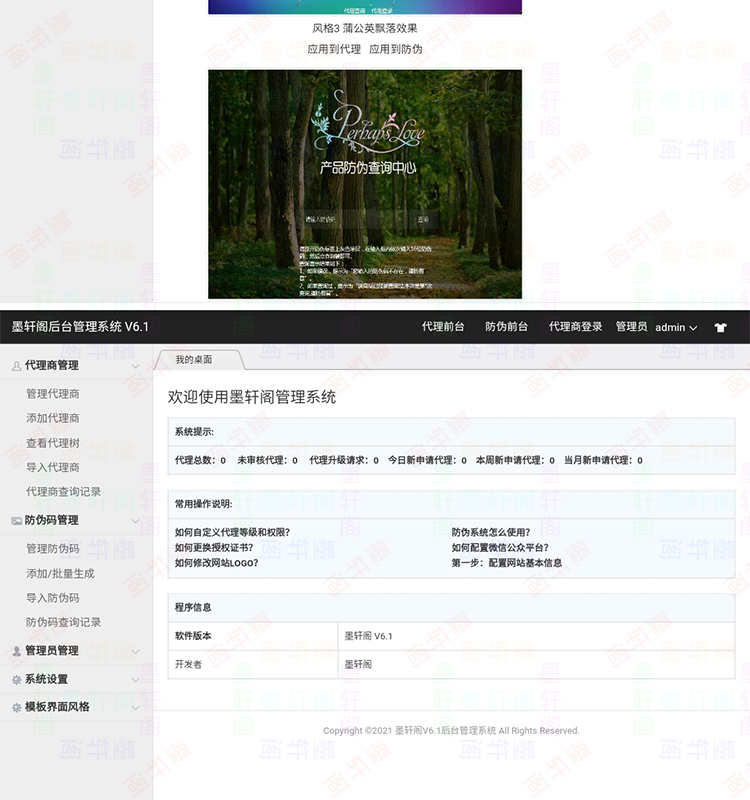Click the 代理升级请求 statistic
Viewport: 750px width, 800px height.
click(344, 460)
